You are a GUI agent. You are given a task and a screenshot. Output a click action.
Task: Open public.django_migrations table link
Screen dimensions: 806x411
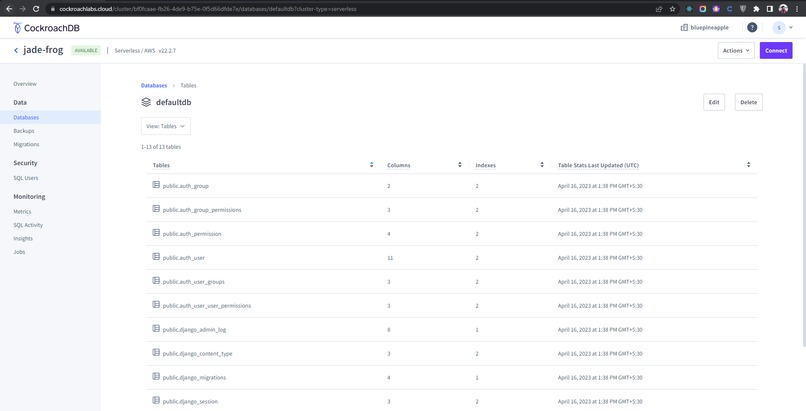(194, 378)
